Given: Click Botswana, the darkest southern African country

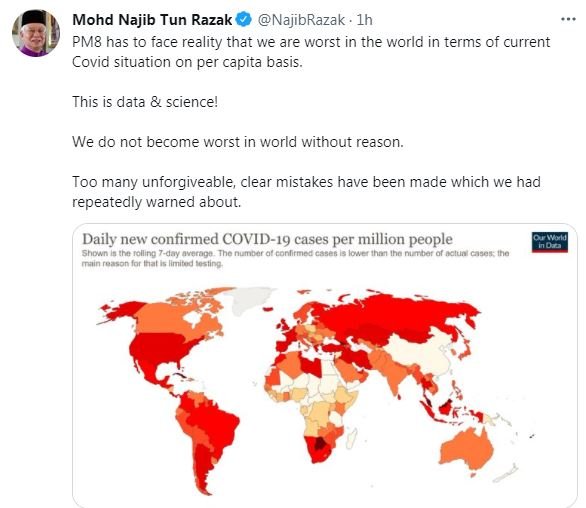Looking at the screenshot, I should click(321, 444).
